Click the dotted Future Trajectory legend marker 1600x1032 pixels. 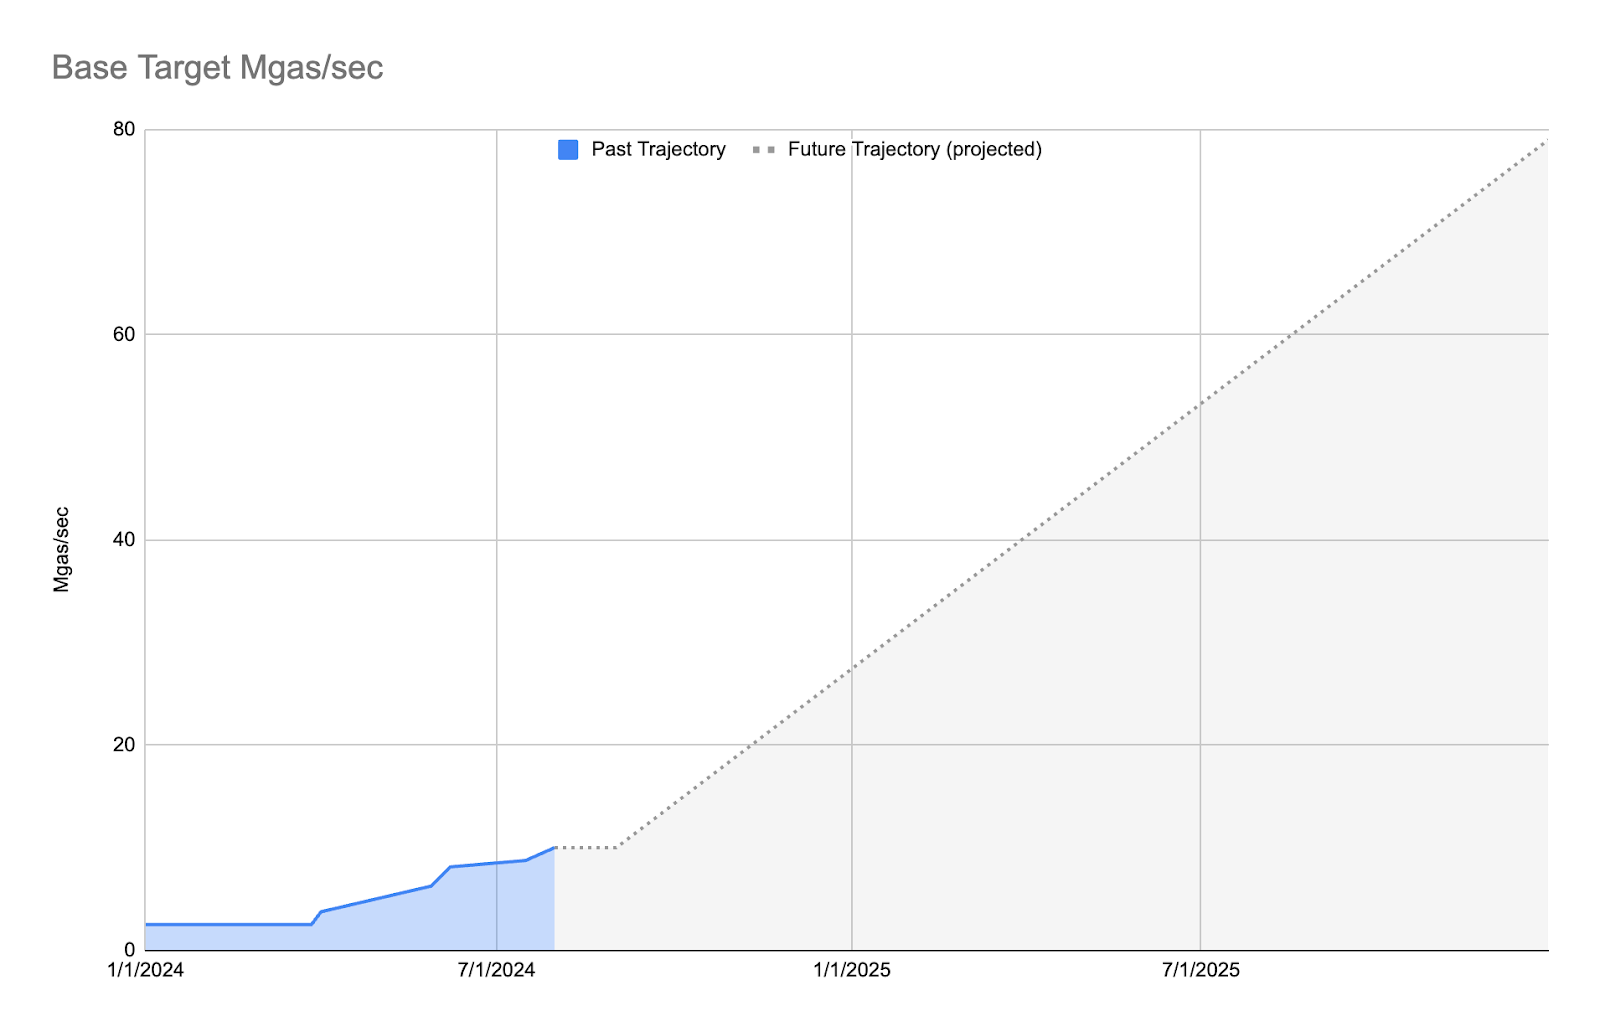(x=764, y=150)
